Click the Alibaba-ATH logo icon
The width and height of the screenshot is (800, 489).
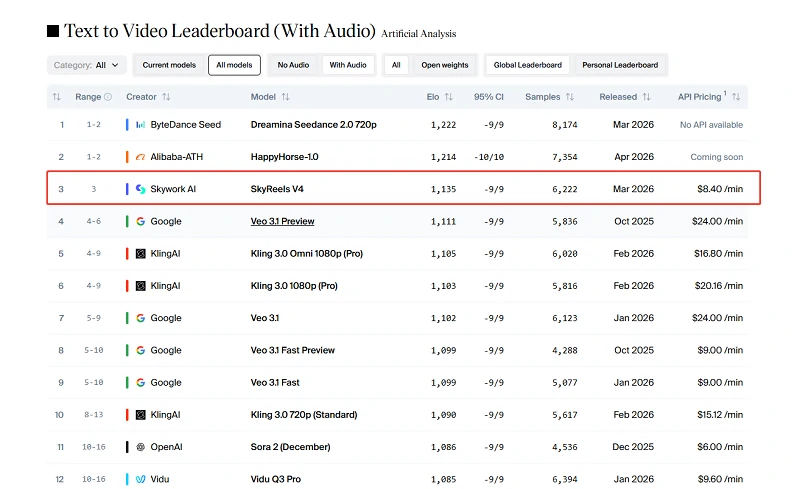coord(140,157)
